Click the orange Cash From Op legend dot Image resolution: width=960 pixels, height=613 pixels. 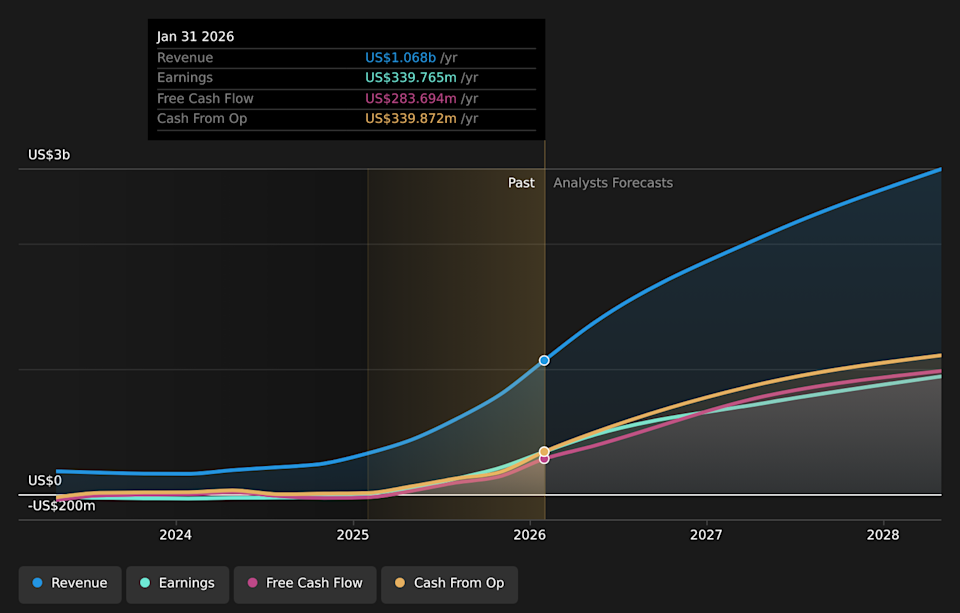pyautogui.click(x=401, y=584)
